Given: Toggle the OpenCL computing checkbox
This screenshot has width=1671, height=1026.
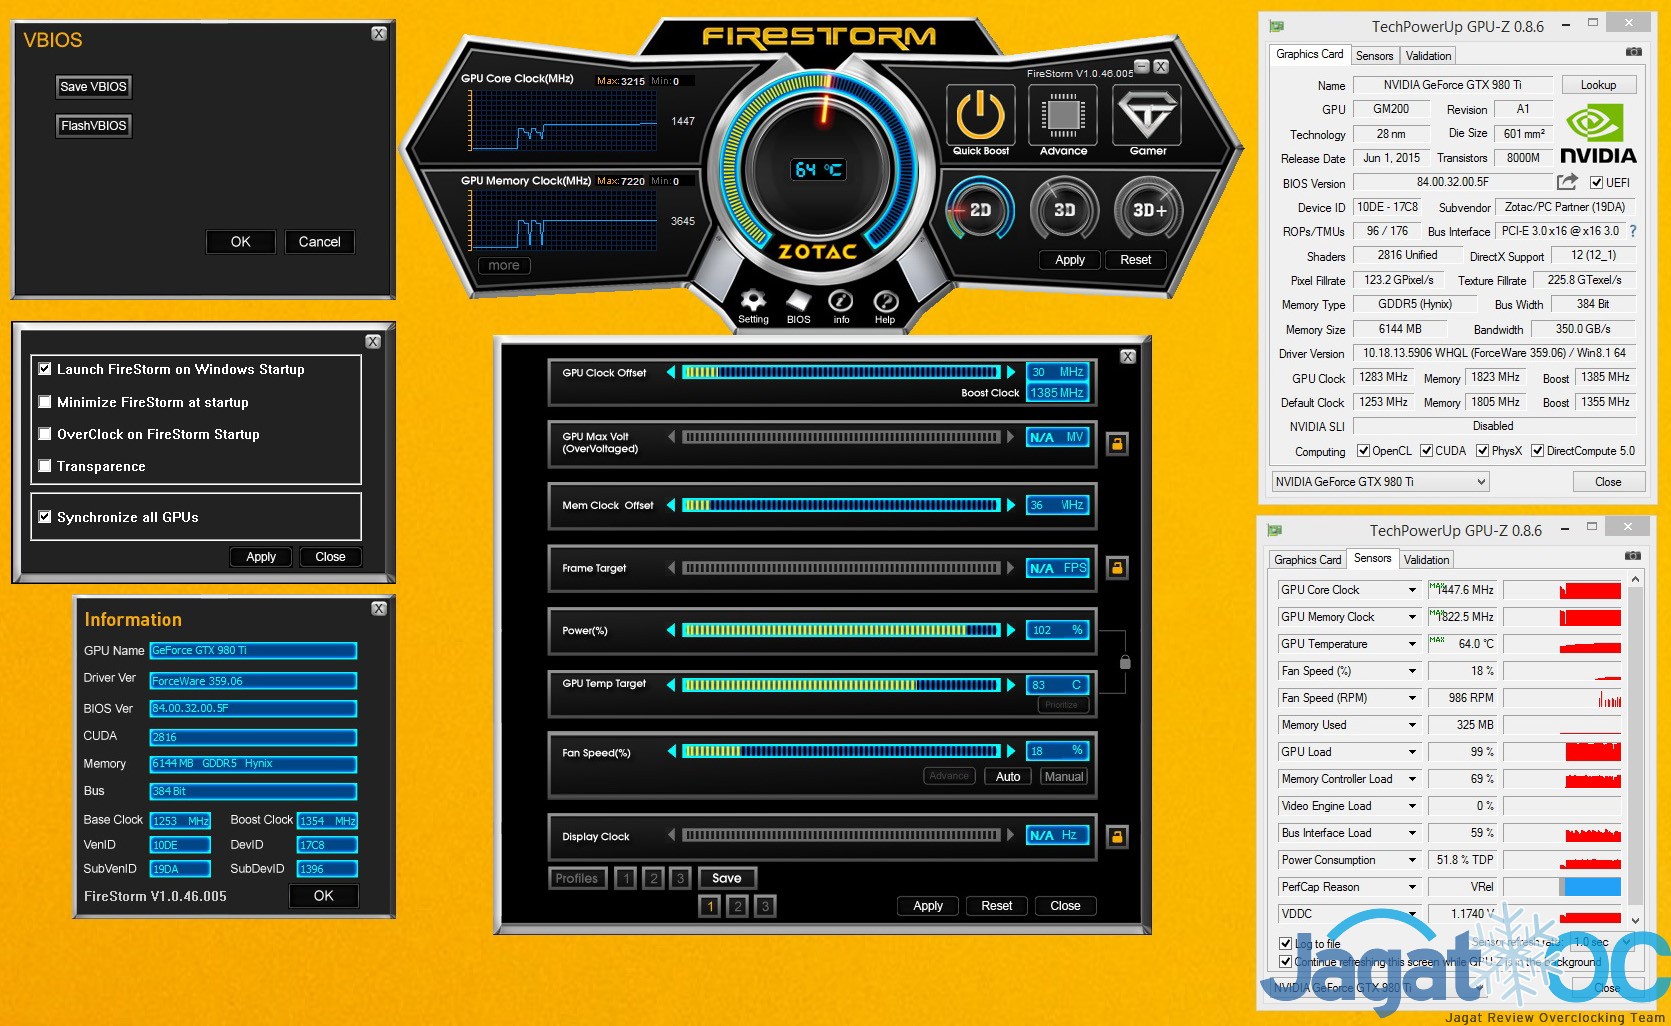Looking at the screenshot, I should [1363, 451].
